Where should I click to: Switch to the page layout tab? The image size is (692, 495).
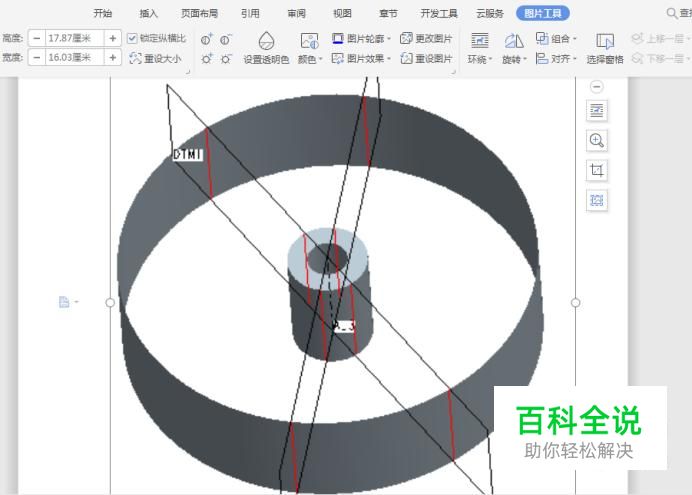point(199,13)
